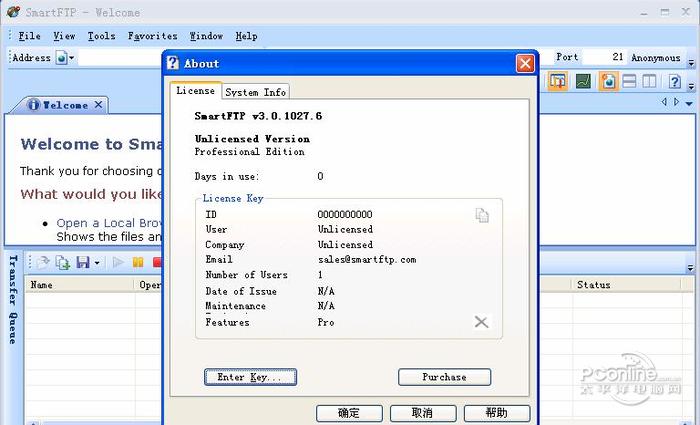Click the Status column header in queue
This screenshot has width=700, height=425.
[x=626, y=284]
